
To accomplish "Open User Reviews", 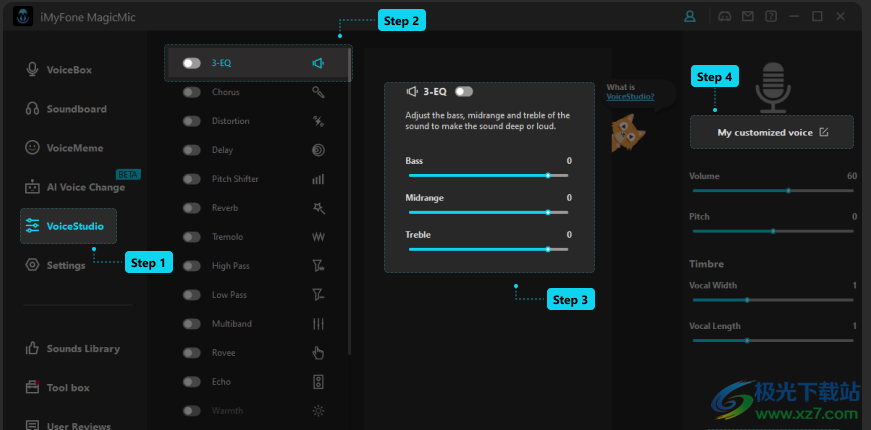I will tap(68, 424).
